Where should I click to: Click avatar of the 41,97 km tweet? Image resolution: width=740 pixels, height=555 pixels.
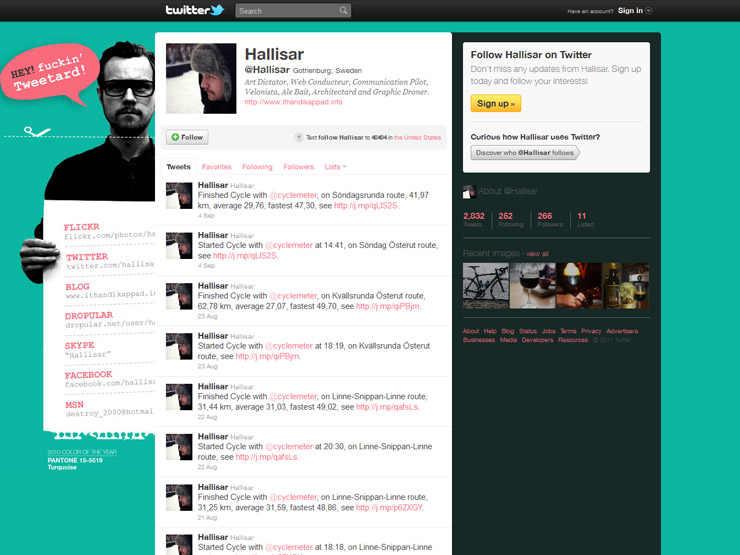click(x=179, y=195)
